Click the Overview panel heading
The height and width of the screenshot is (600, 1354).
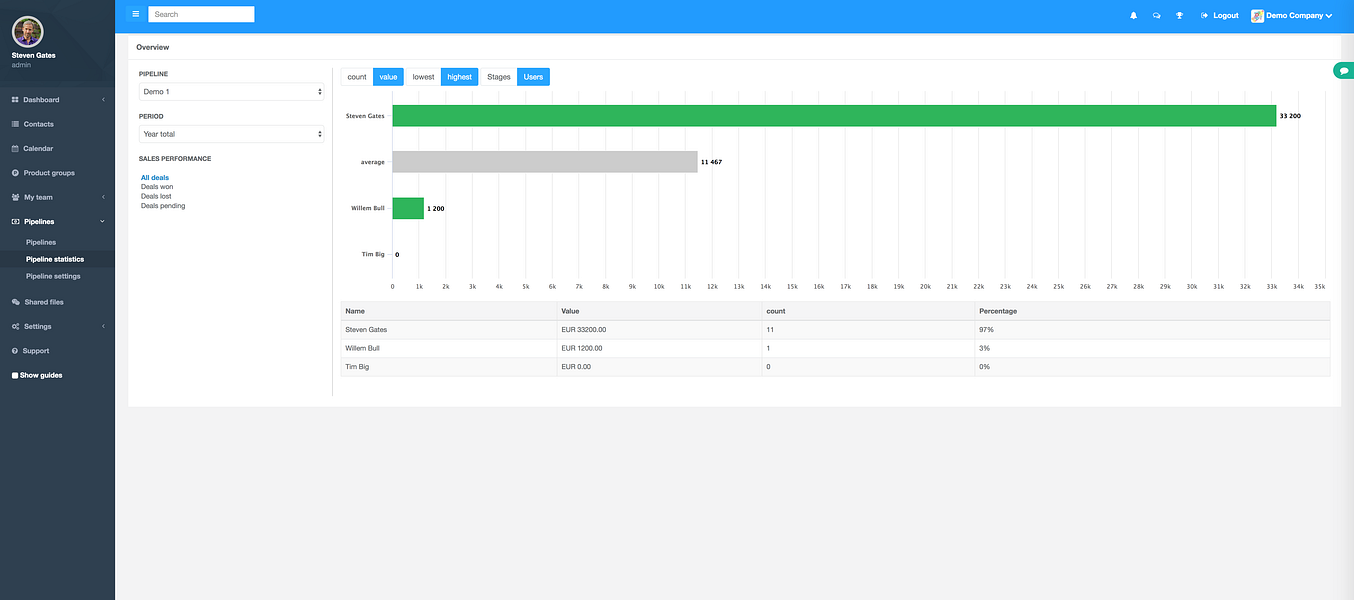[153, 47]
